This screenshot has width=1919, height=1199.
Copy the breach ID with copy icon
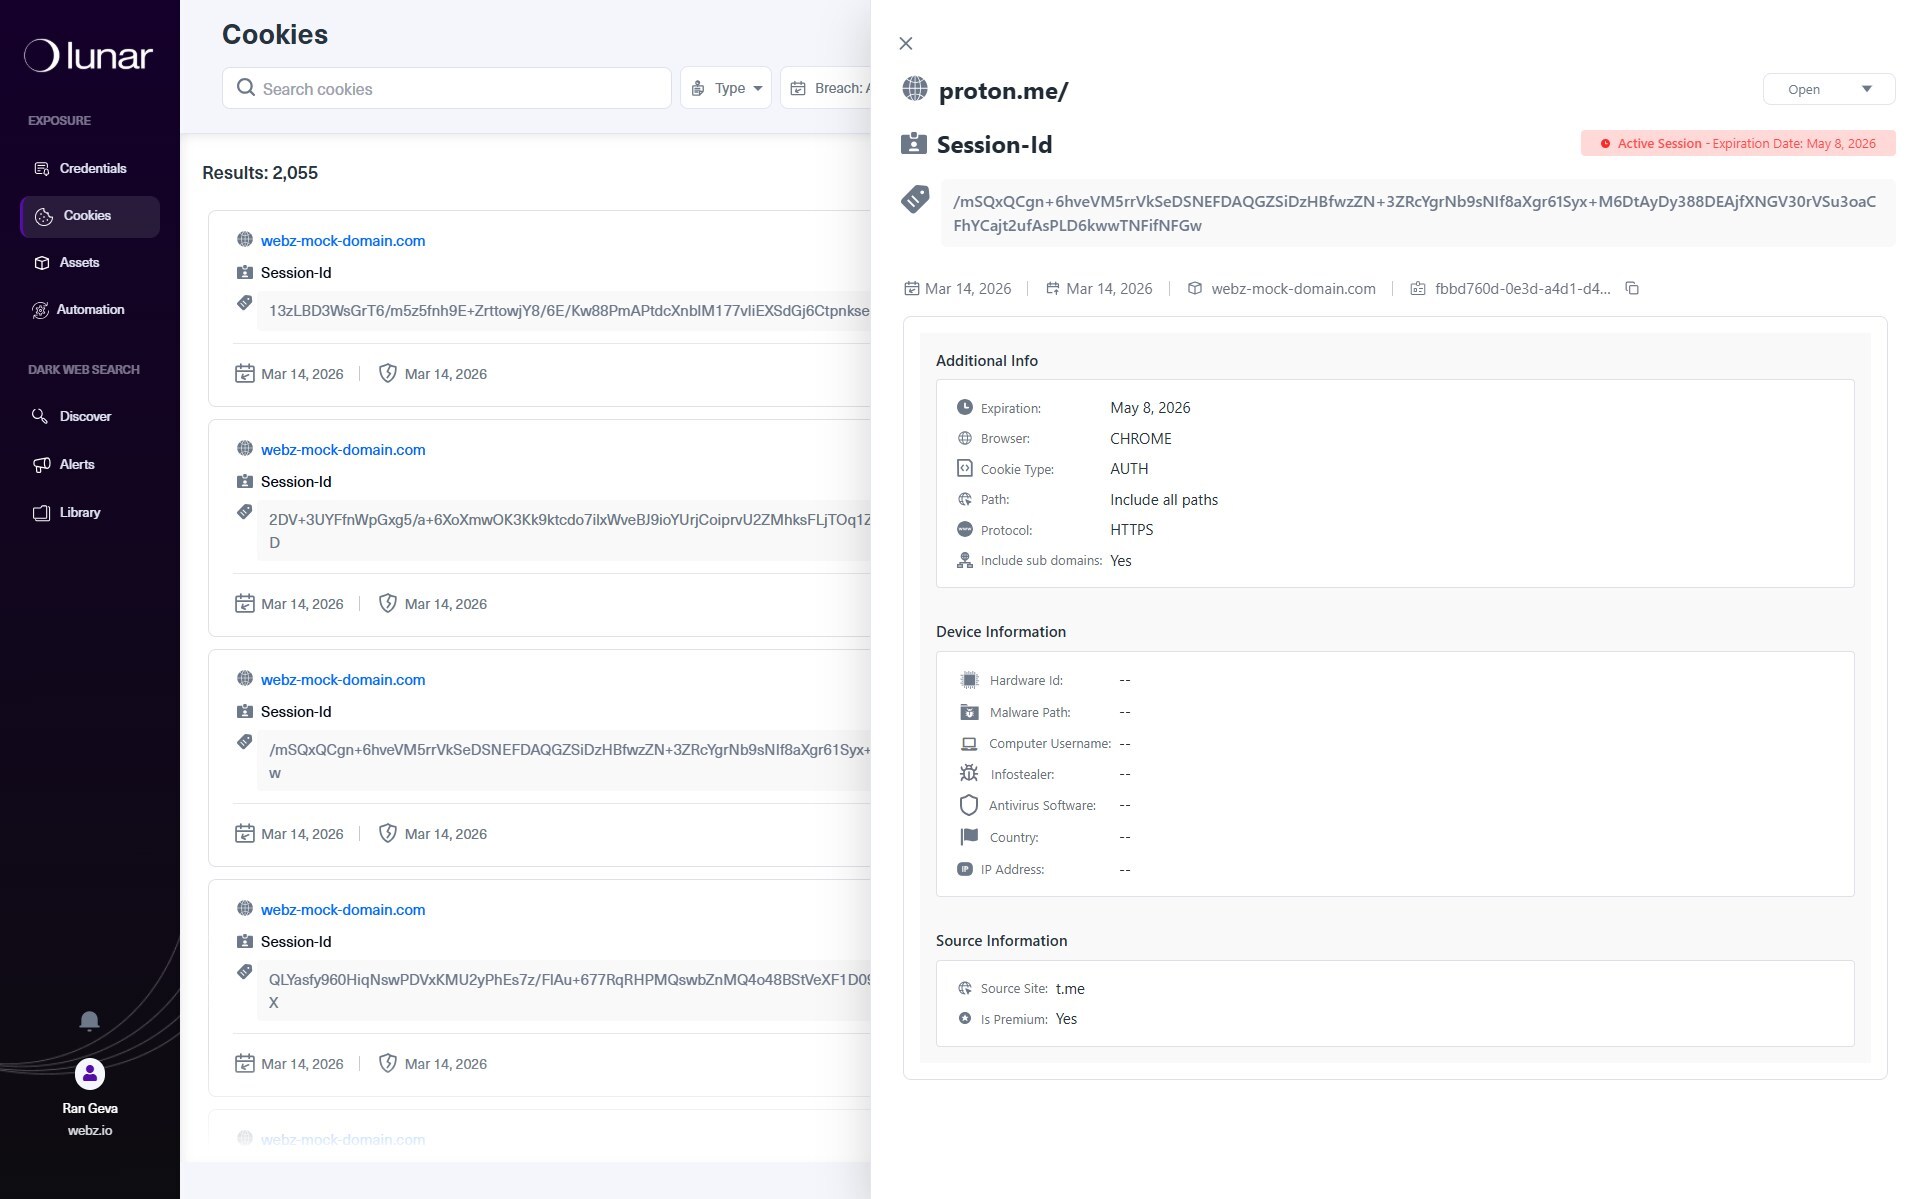click(1632, 289)
